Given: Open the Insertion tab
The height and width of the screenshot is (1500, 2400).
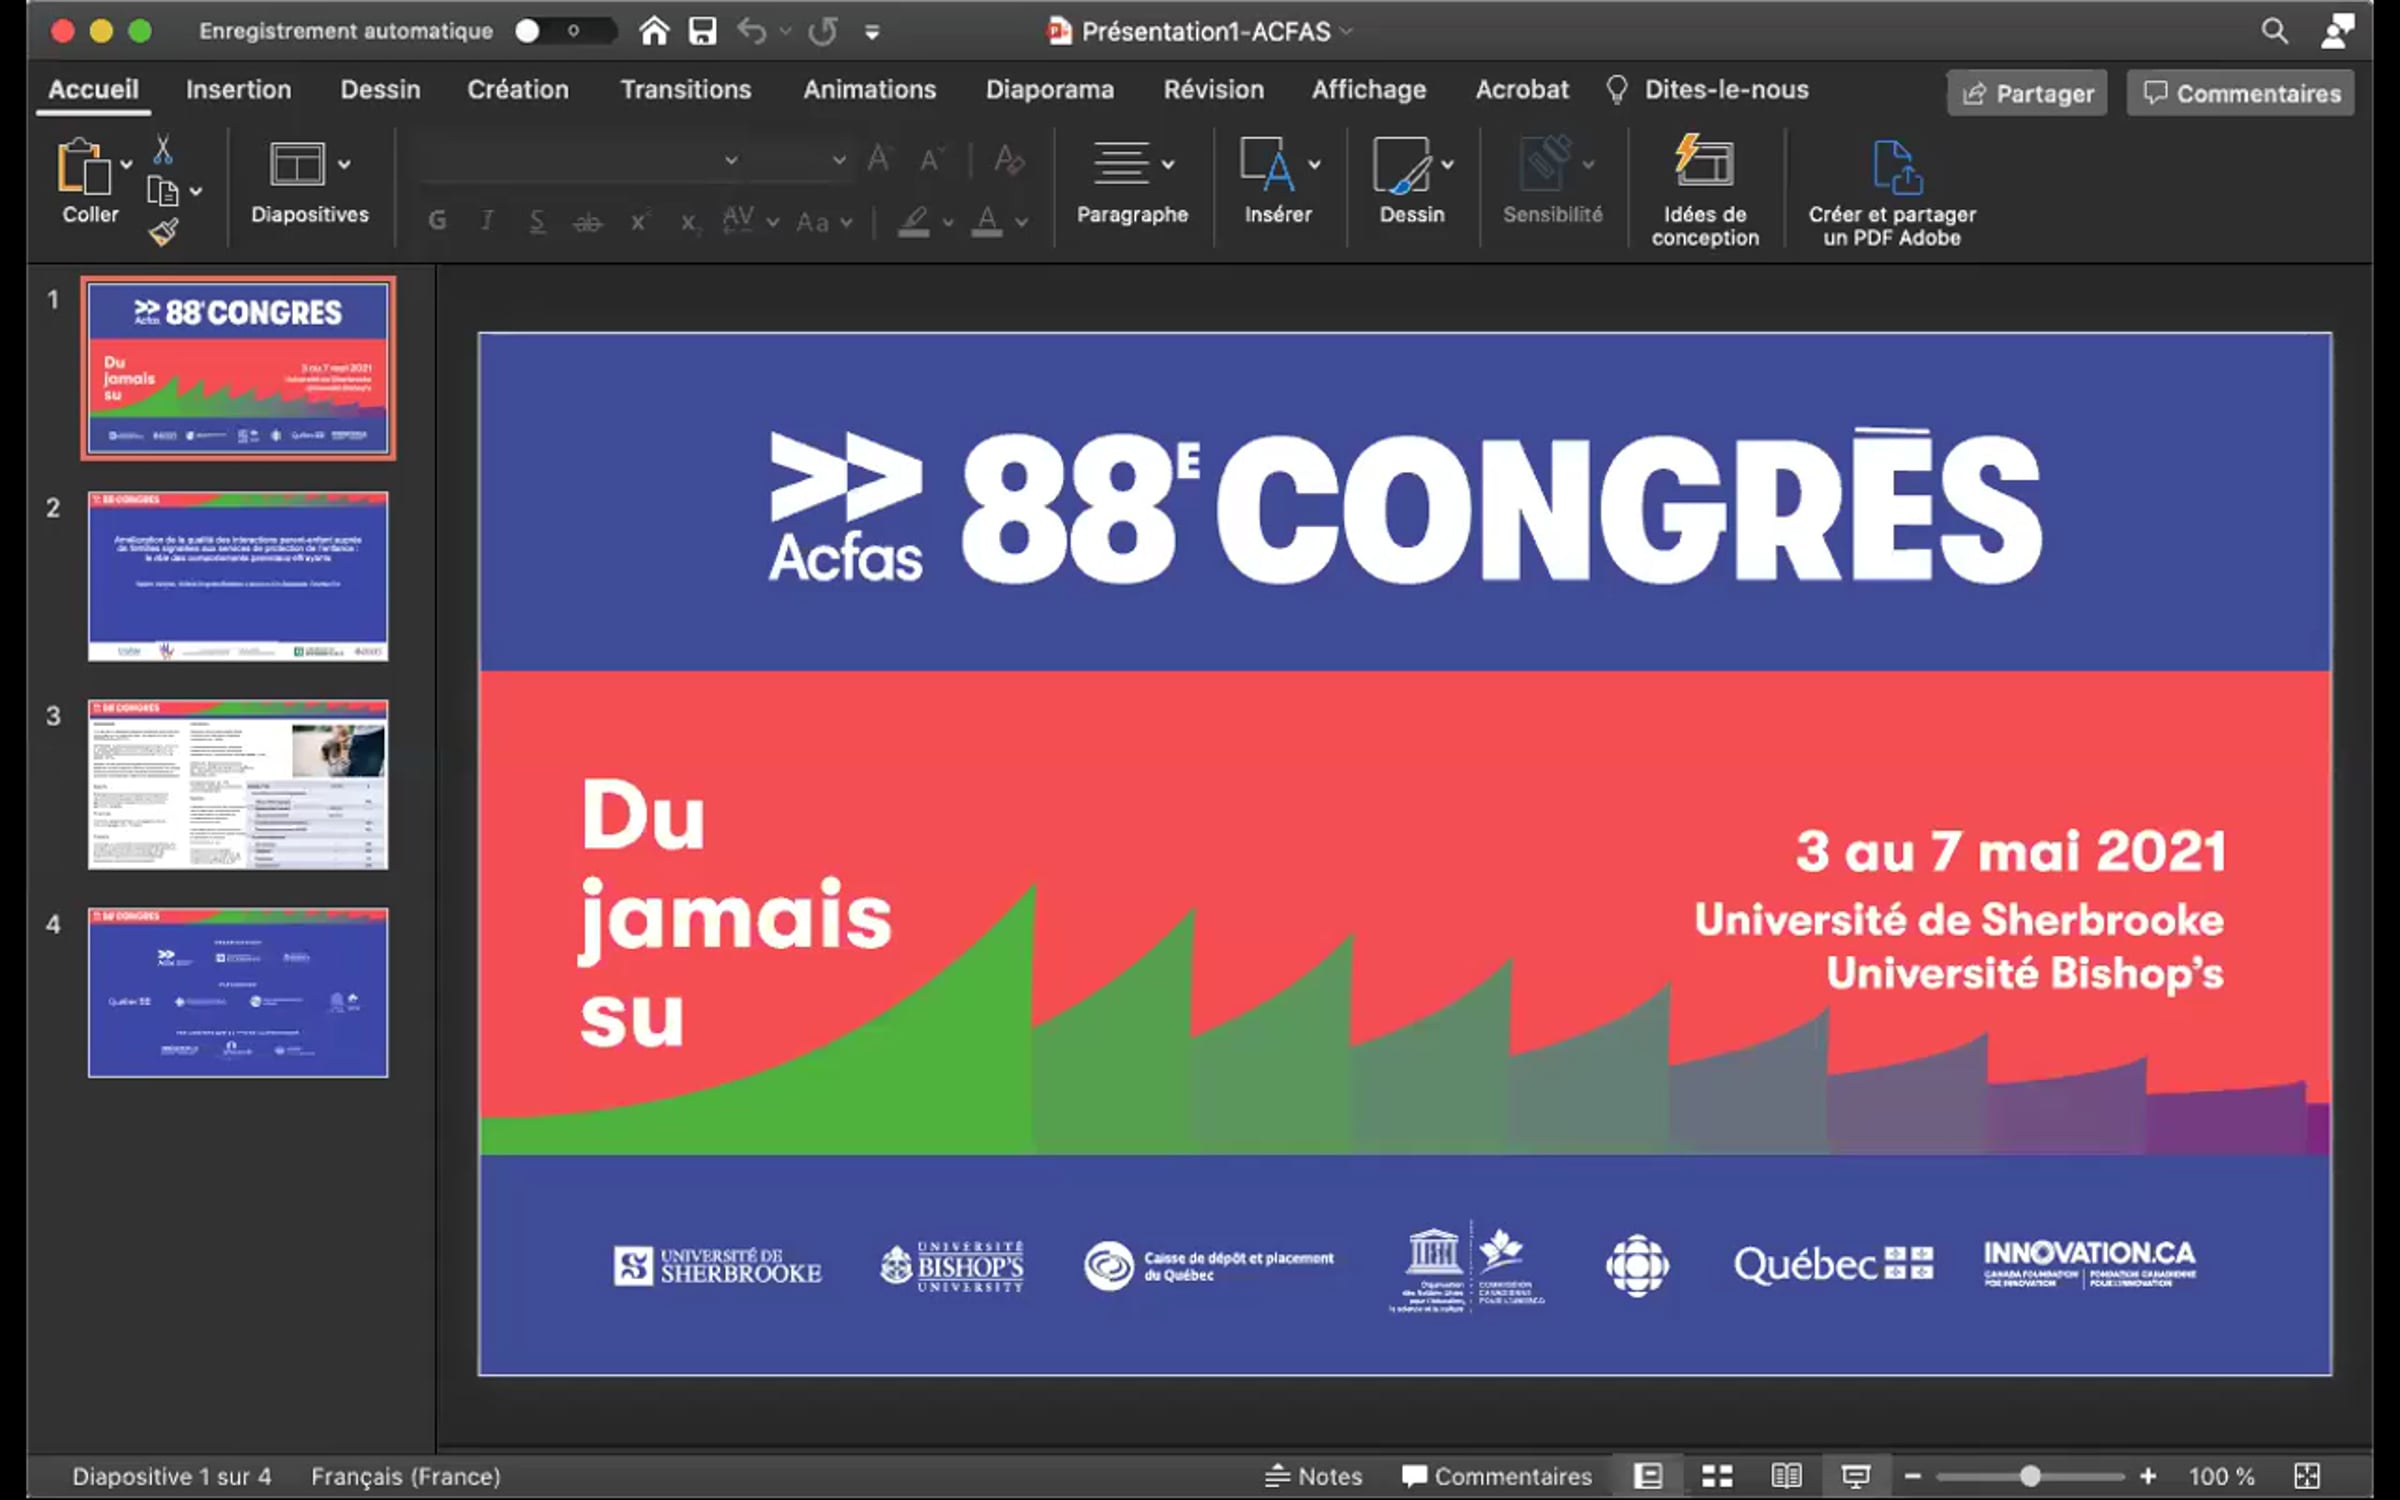Looking at the screenshot, I should coord(239,89).
